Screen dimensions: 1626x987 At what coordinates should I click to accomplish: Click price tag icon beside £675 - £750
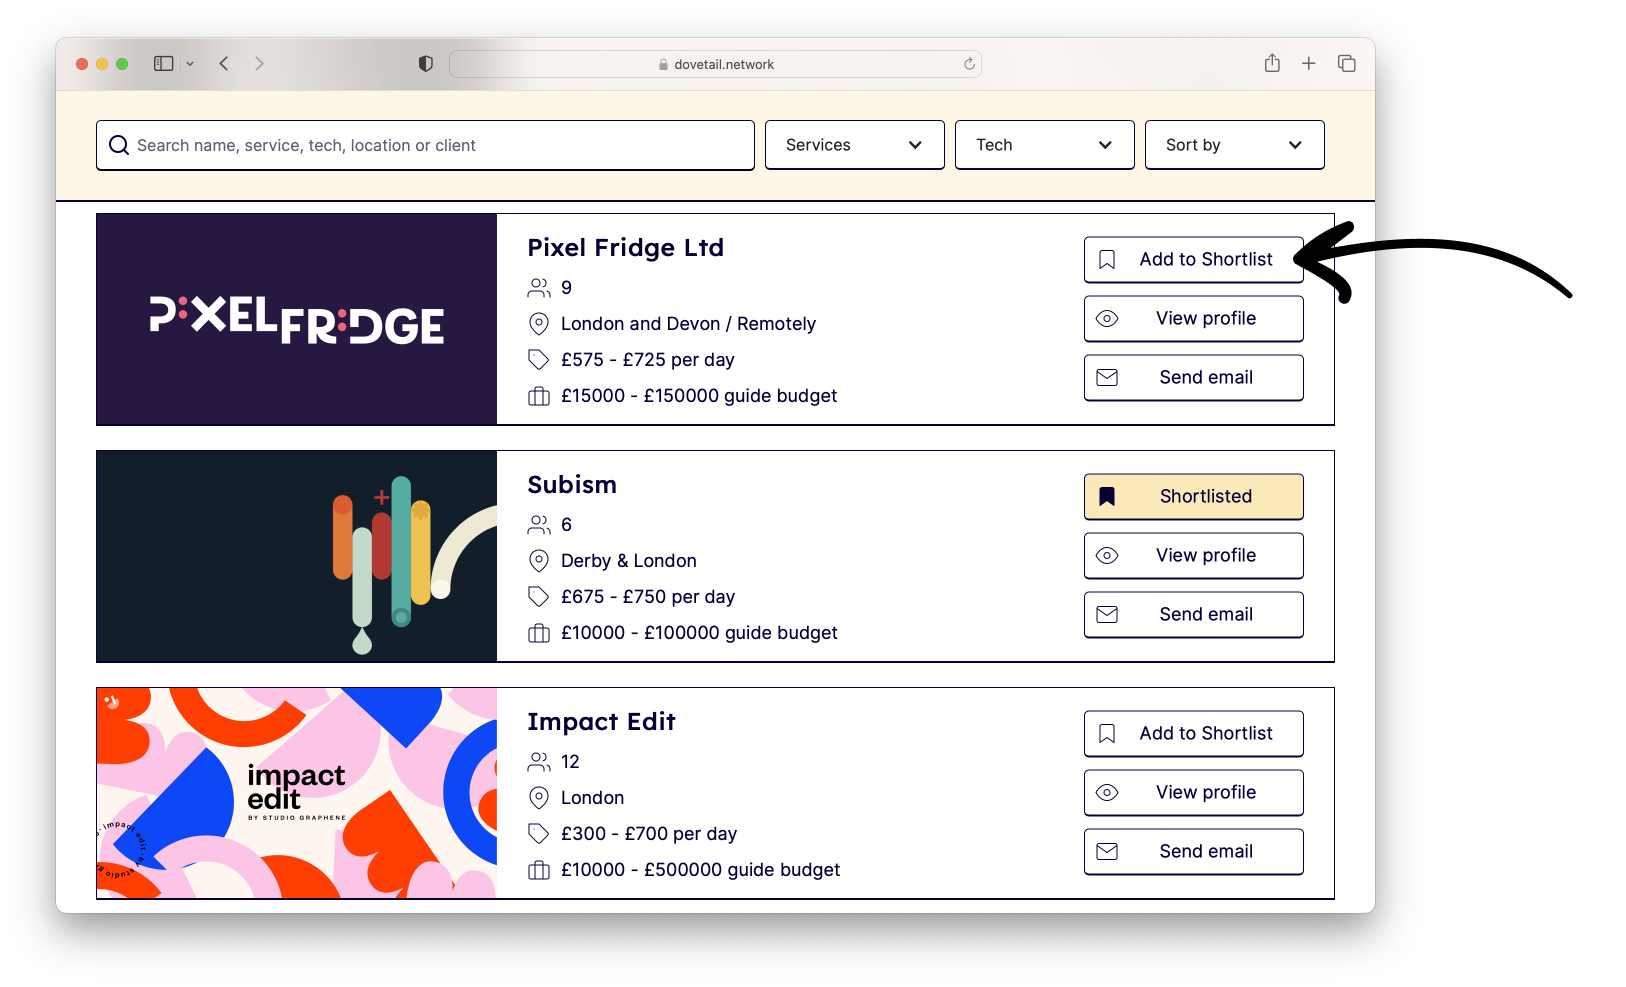(539, 597)
